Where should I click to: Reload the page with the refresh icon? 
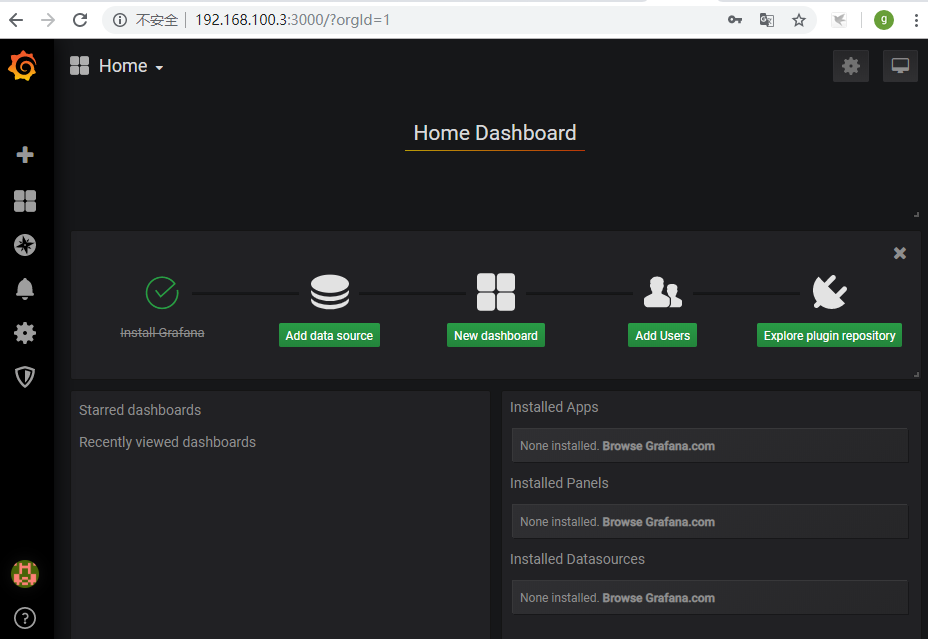tap(80, 20)
